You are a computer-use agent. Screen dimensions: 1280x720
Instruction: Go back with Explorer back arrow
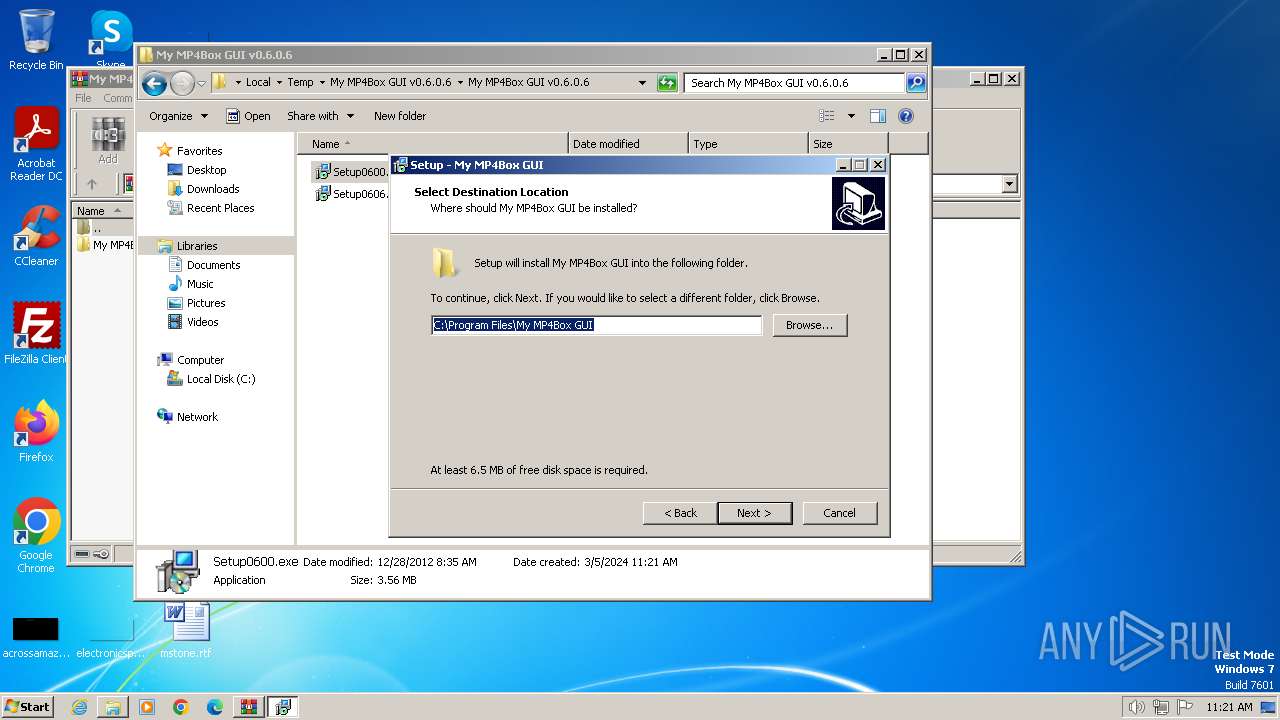[x=154, y=83]
